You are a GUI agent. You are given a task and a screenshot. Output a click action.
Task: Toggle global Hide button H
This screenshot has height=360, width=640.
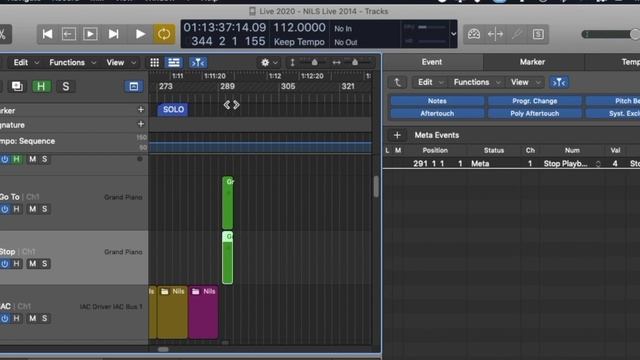coord(41,86)
